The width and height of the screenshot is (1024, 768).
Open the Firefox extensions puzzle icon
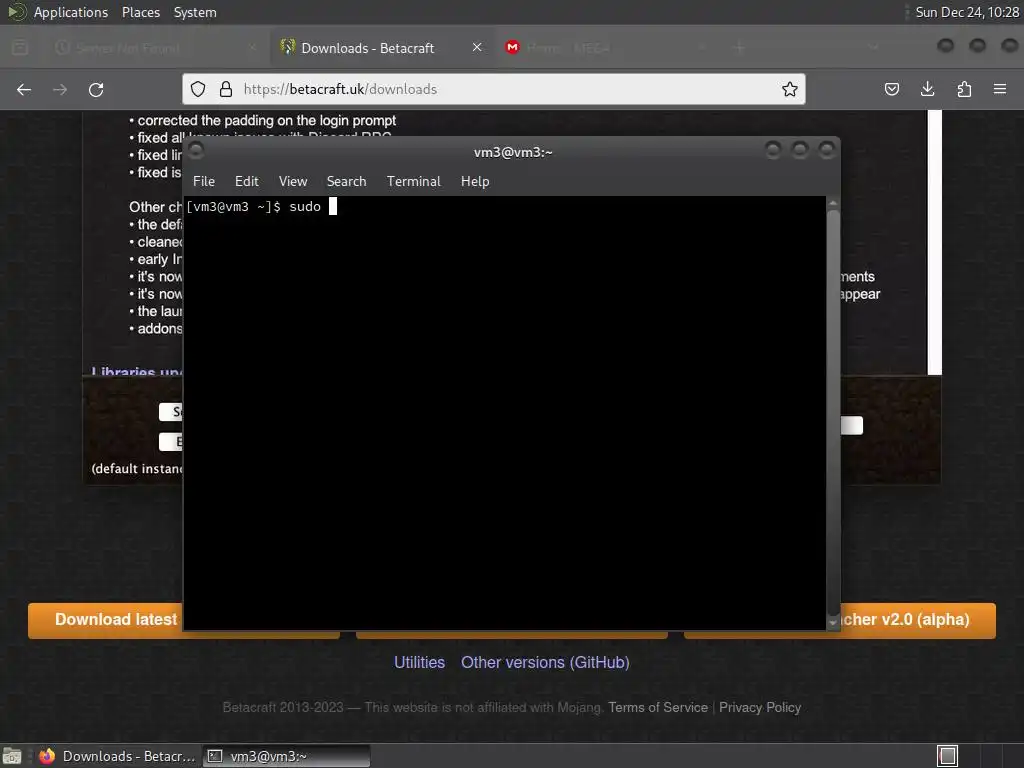click(964, 89)
